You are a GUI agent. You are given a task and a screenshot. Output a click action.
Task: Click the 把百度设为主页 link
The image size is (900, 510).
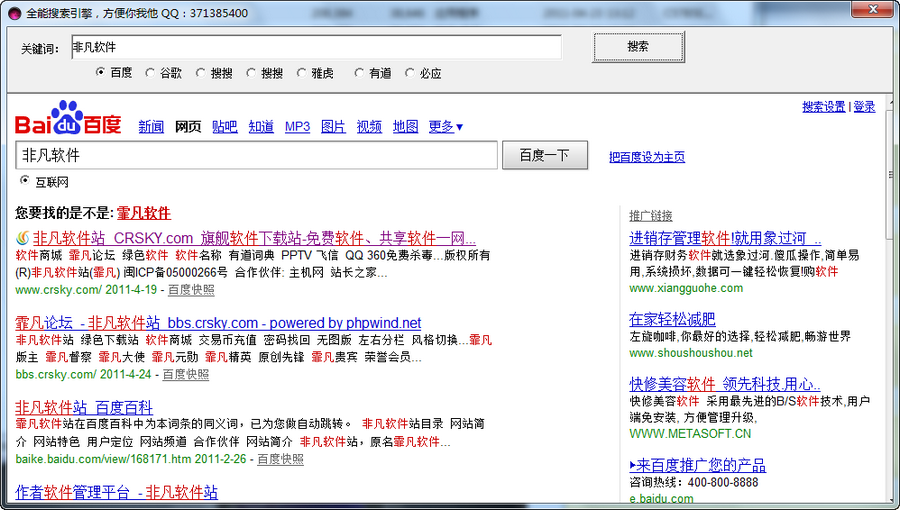pyautogui.click(x=647, y=157)
